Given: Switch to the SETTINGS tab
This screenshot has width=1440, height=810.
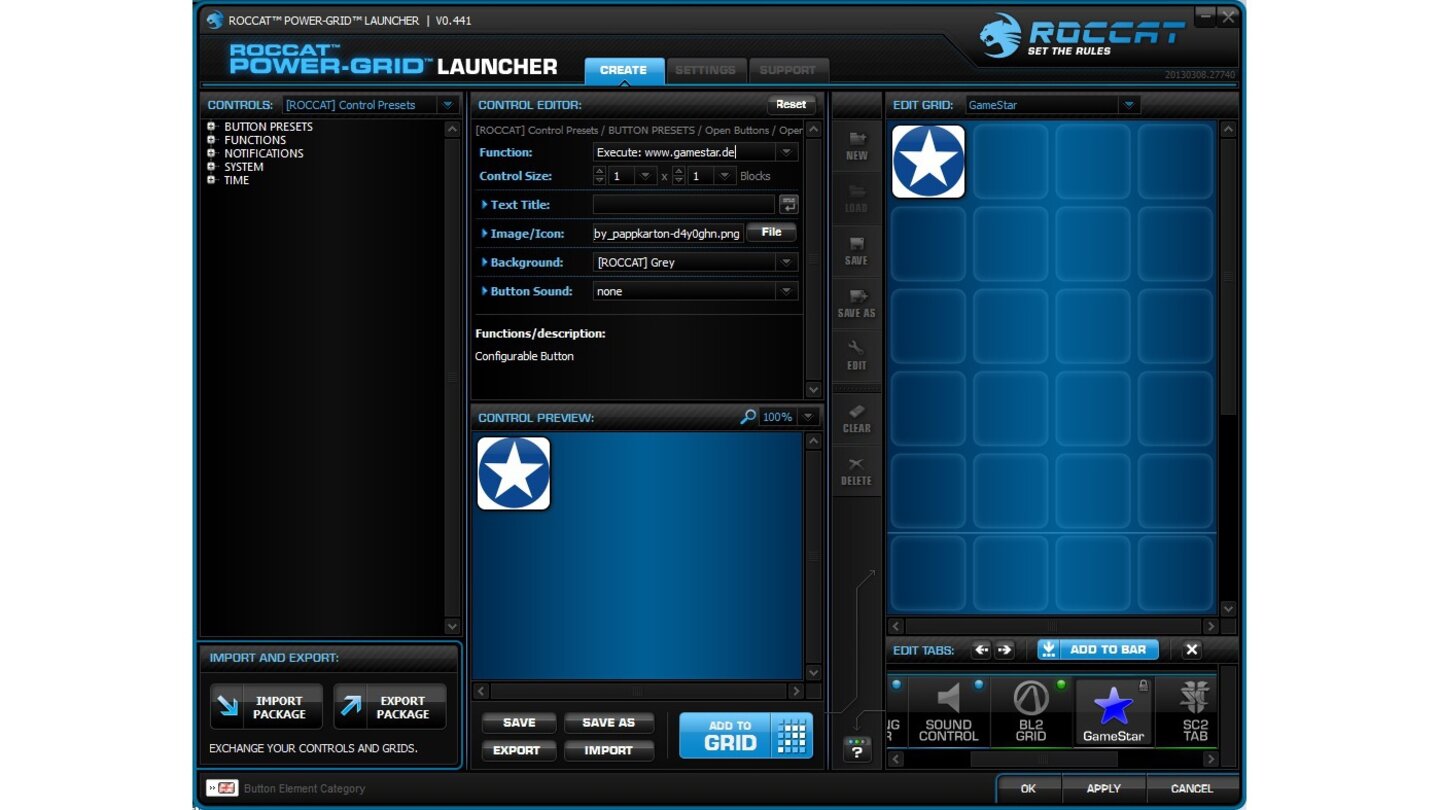Looking at the screenshot, I should click(x=705, y=70).
